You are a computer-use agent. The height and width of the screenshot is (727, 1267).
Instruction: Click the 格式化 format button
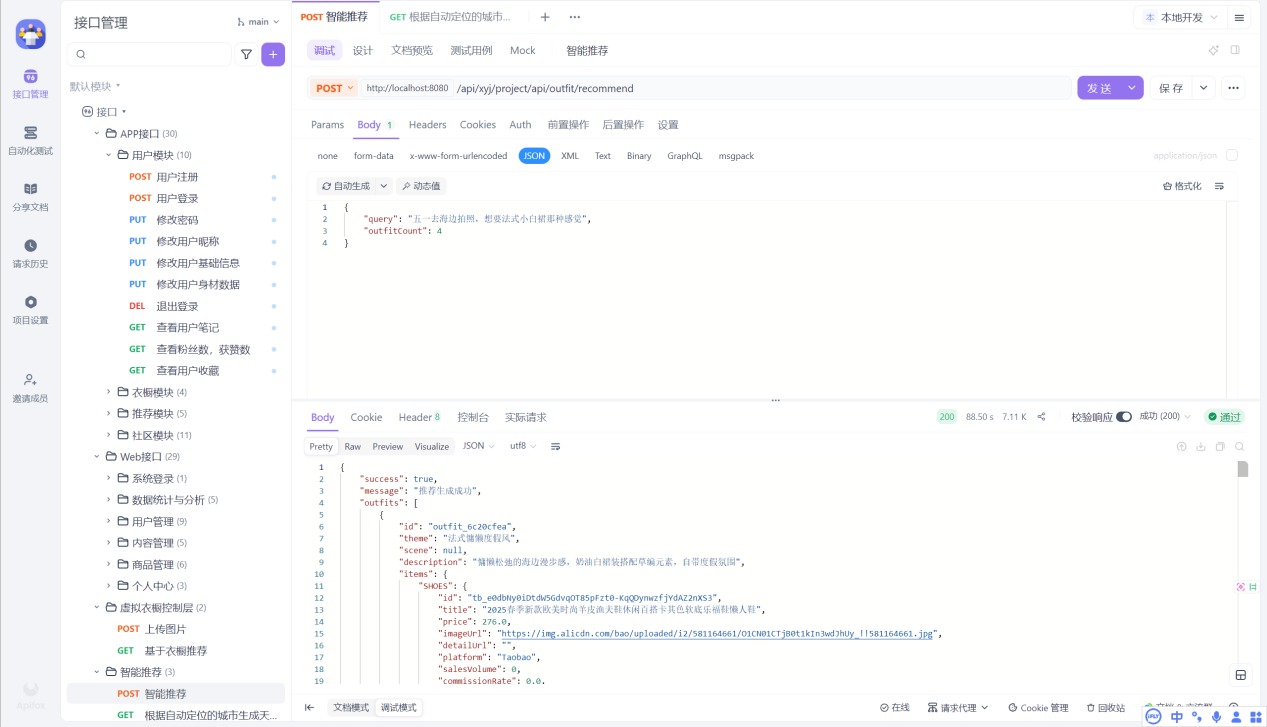point(1182,186)
